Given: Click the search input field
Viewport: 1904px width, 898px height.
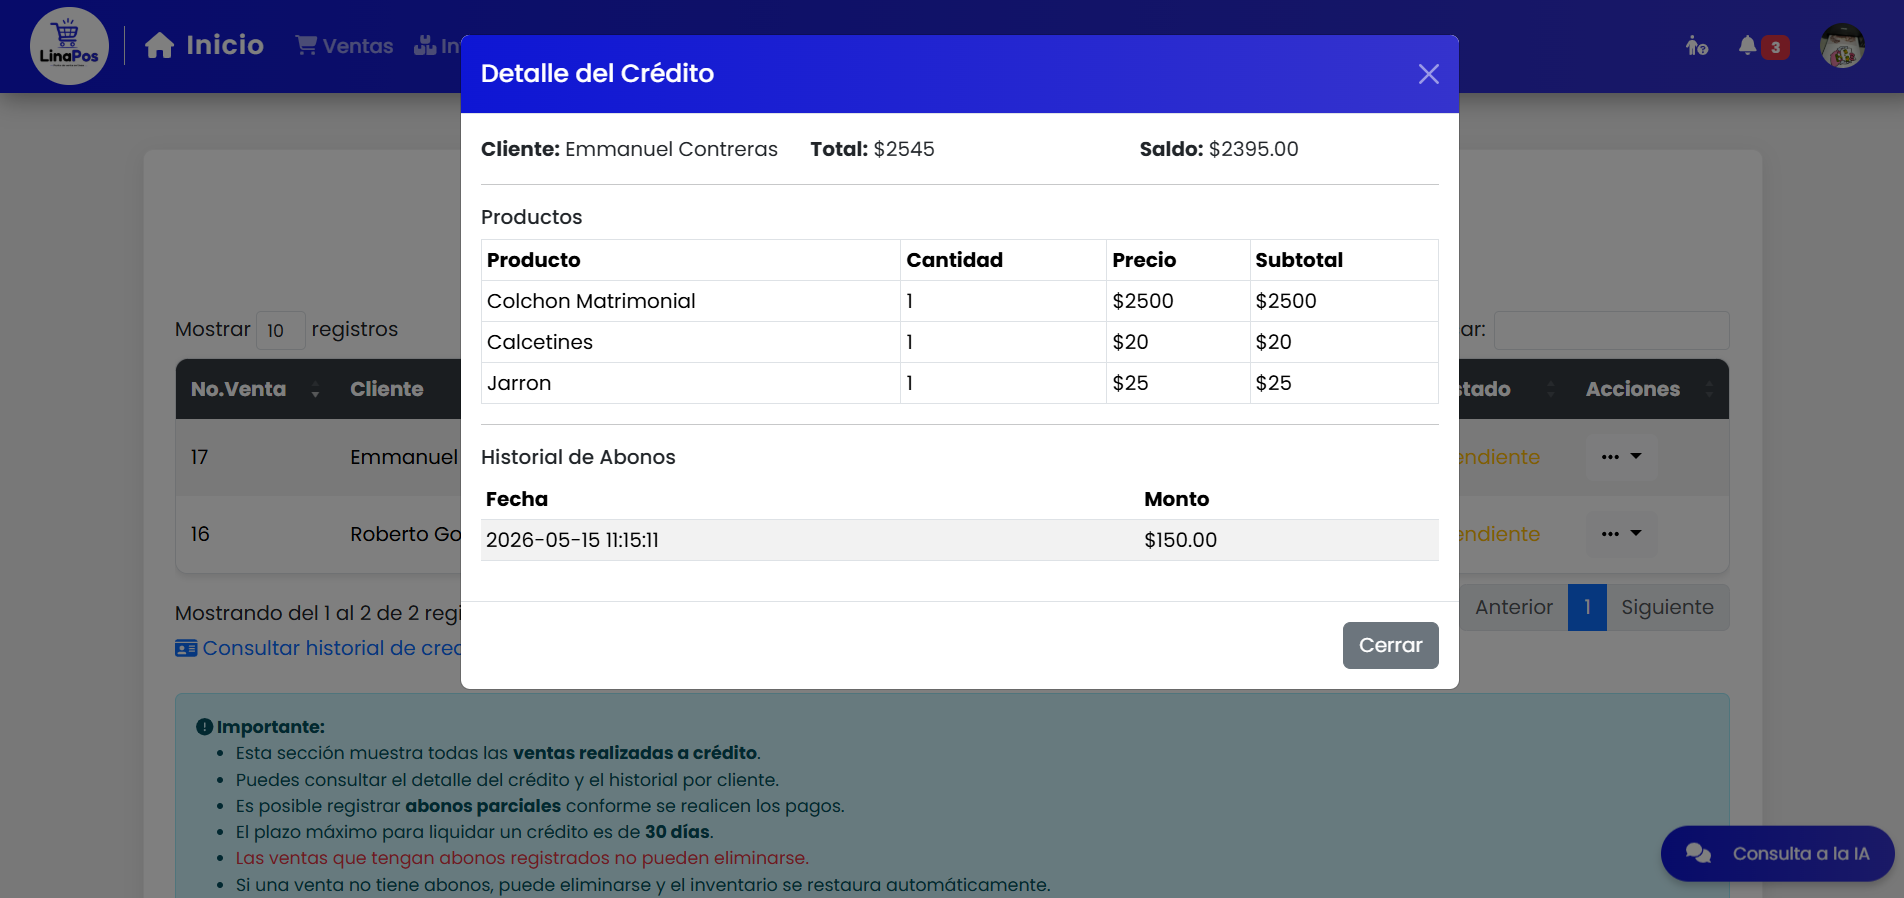Looking at the screenshot, I should [1611, 330].
